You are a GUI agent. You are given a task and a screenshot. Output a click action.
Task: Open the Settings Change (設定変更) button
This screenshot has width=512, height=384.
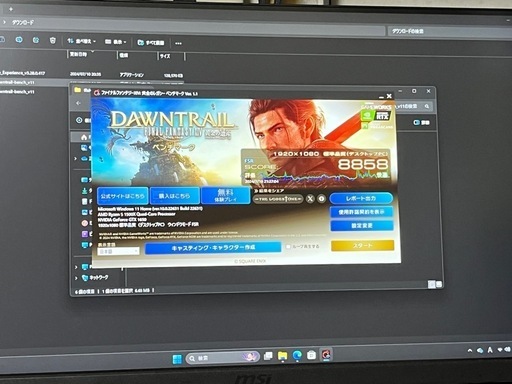(362, 226)
